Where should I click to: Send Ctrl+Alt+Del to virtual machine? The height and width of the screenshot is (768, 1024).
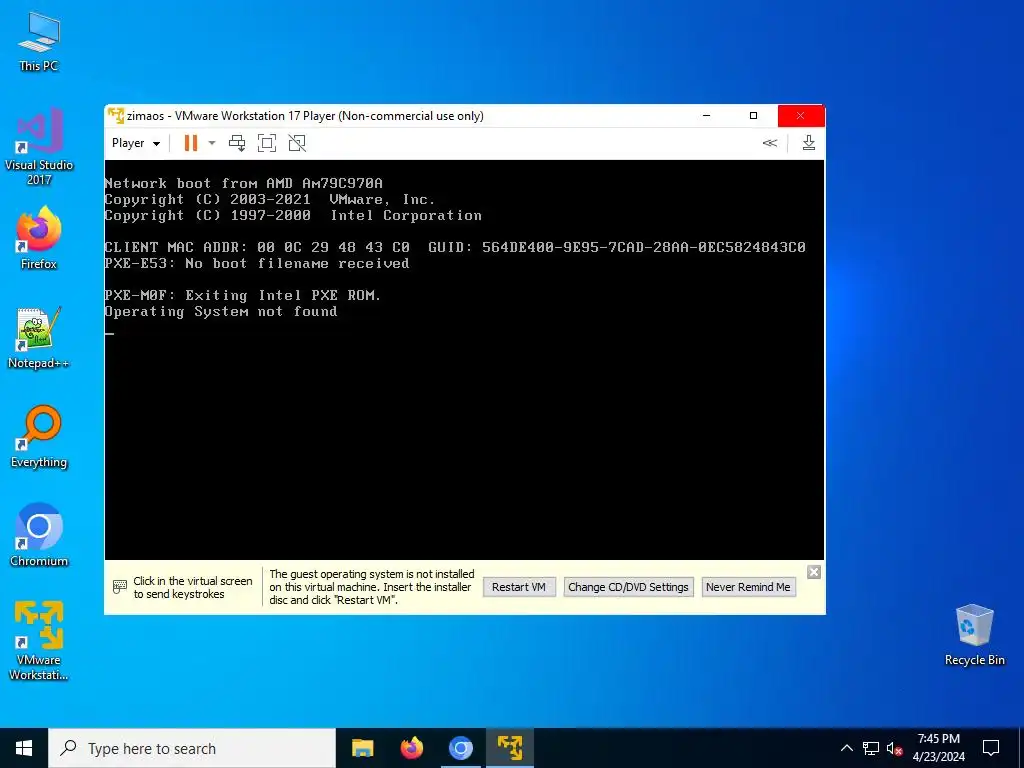click(x=237, y=143)
